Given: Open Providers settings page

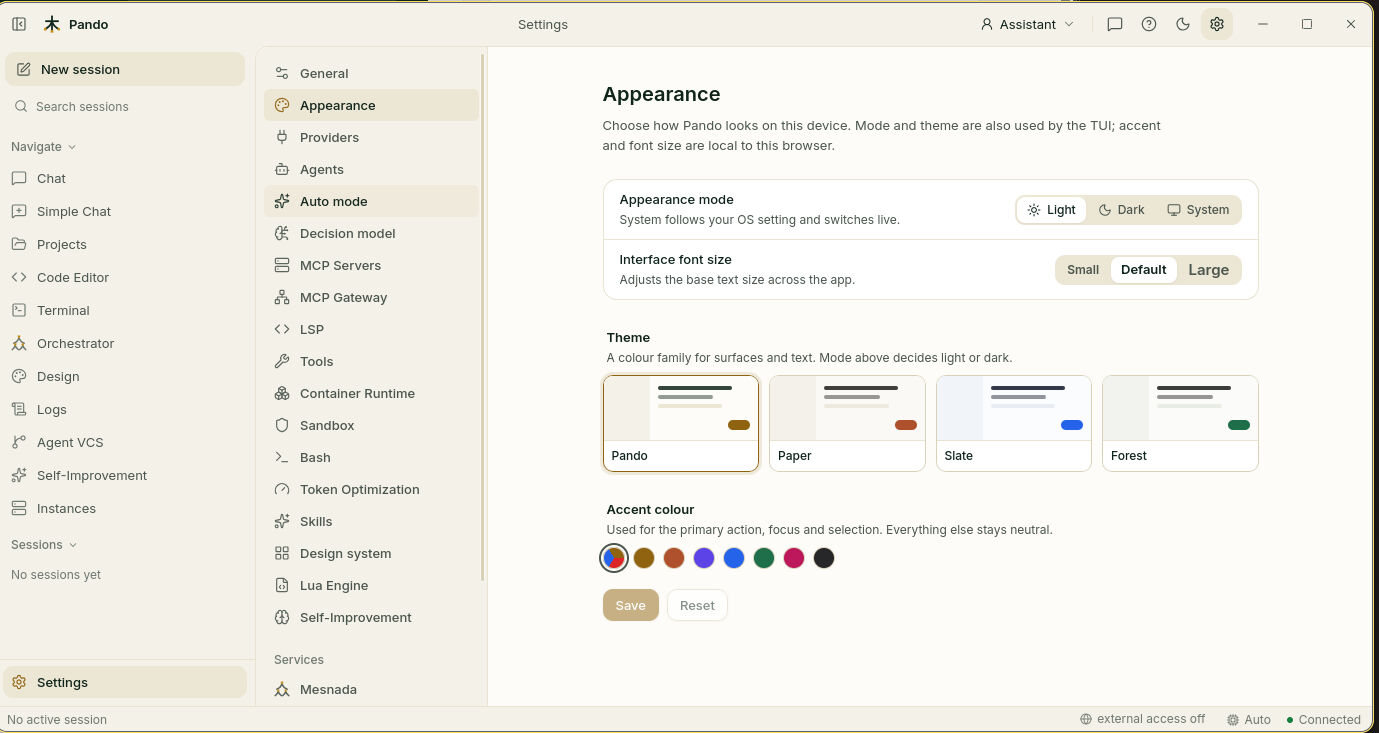Looking at the screenshot, I should point(371,137).
